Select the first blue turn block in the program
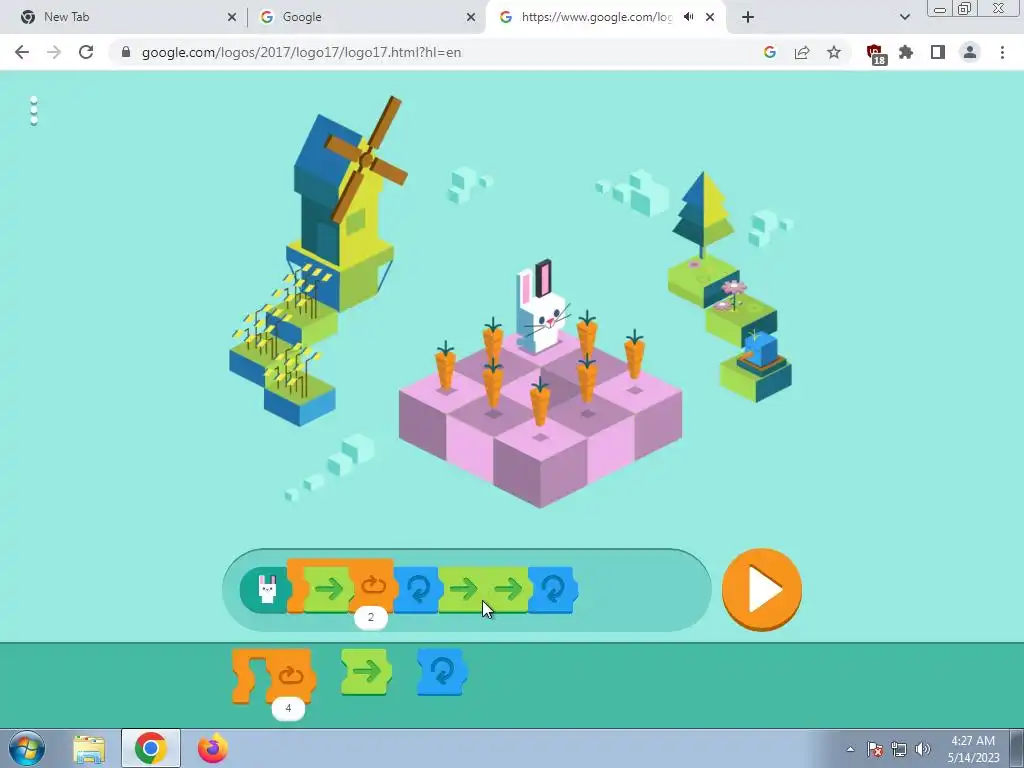Screen dimensions: 1024x768 [417, 590]
